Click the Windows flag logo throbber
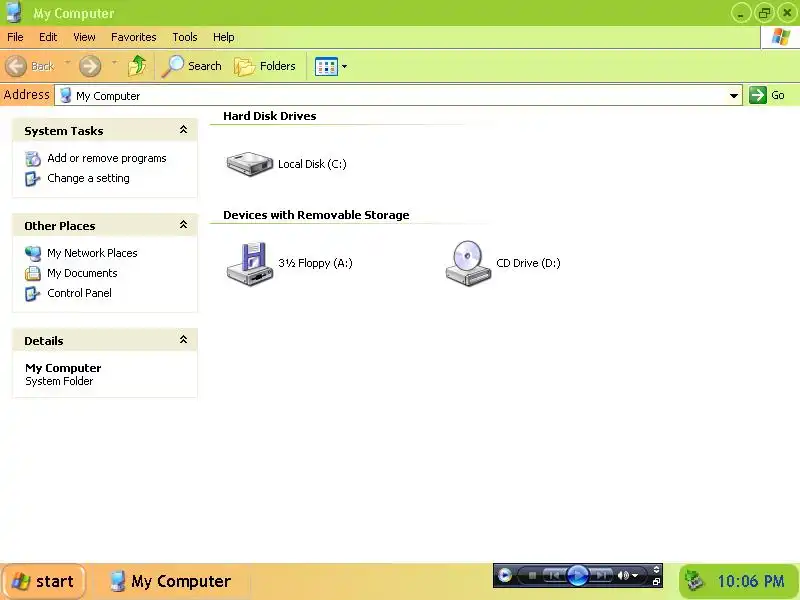Viewport: 800px width, 600px height. click(x=781, y=37)
